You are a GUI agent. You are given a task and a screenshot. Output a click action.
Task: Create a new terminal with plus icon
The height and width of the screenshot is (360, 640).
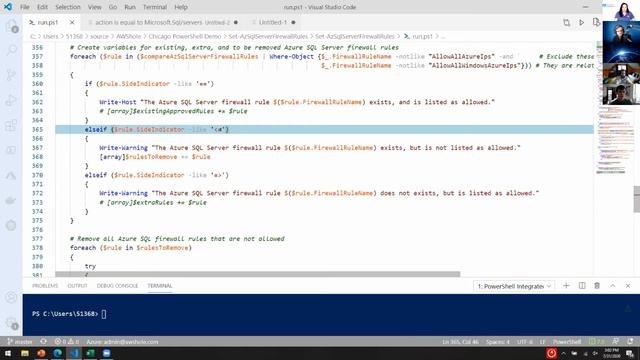point(566,286)
